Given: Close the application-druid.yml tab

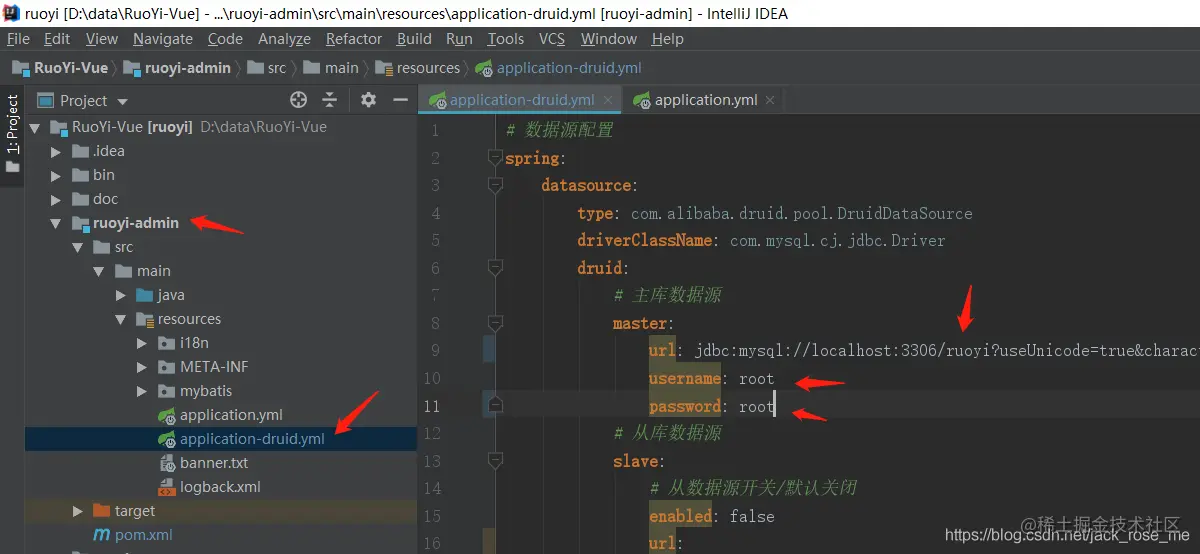Looking at the screenshot, I should pos(608,100).
